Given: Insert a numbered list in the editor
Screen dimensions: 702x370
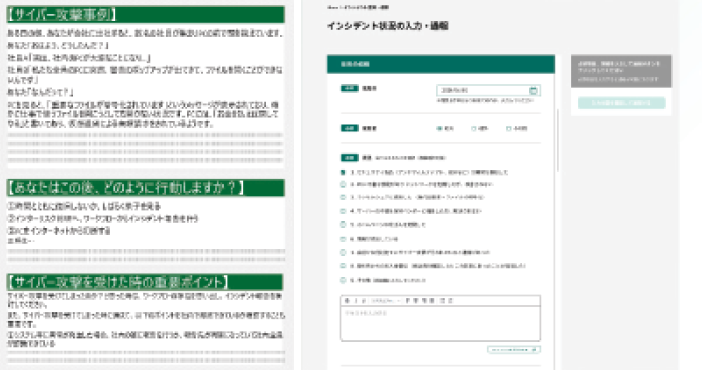Looking at the screenshot, I should 450,301.
